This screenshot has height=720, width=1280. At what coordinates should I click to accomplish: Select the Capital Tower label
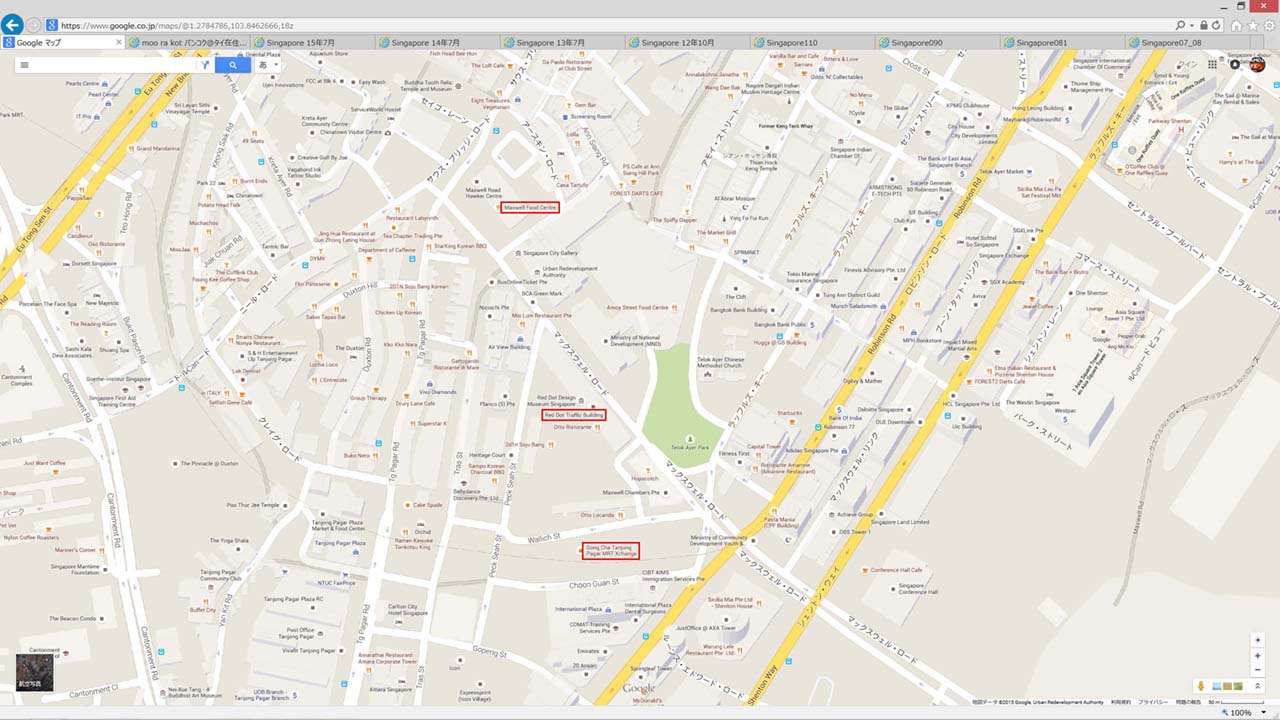[x=765, y=447]
